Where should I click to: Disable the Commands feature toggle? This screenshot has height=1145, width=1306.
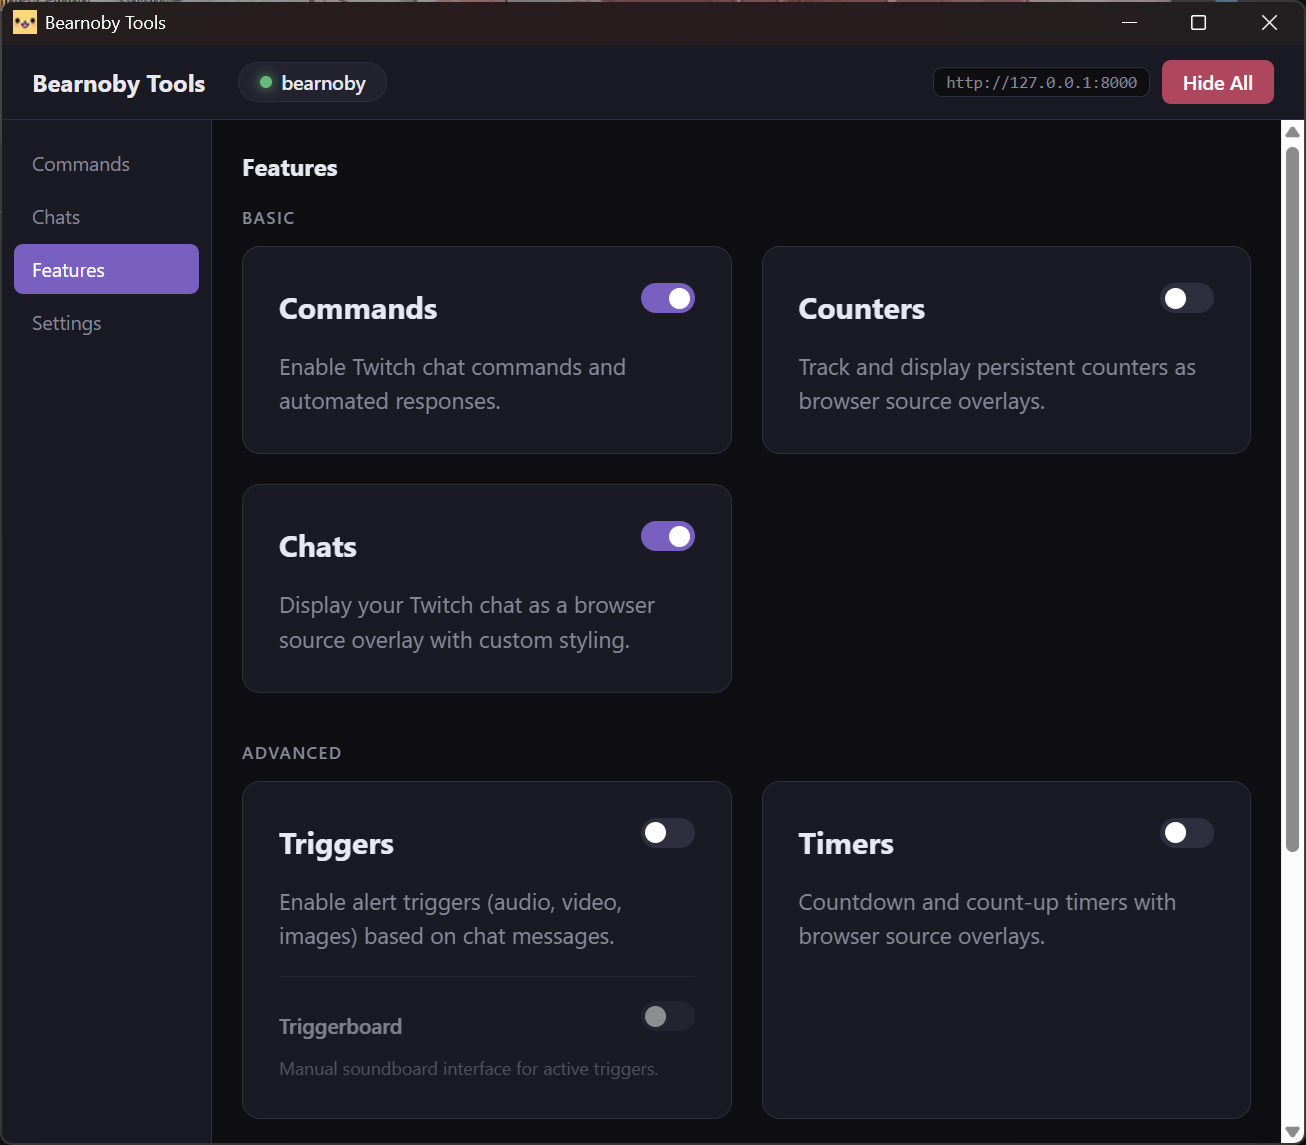coord(668,298)
